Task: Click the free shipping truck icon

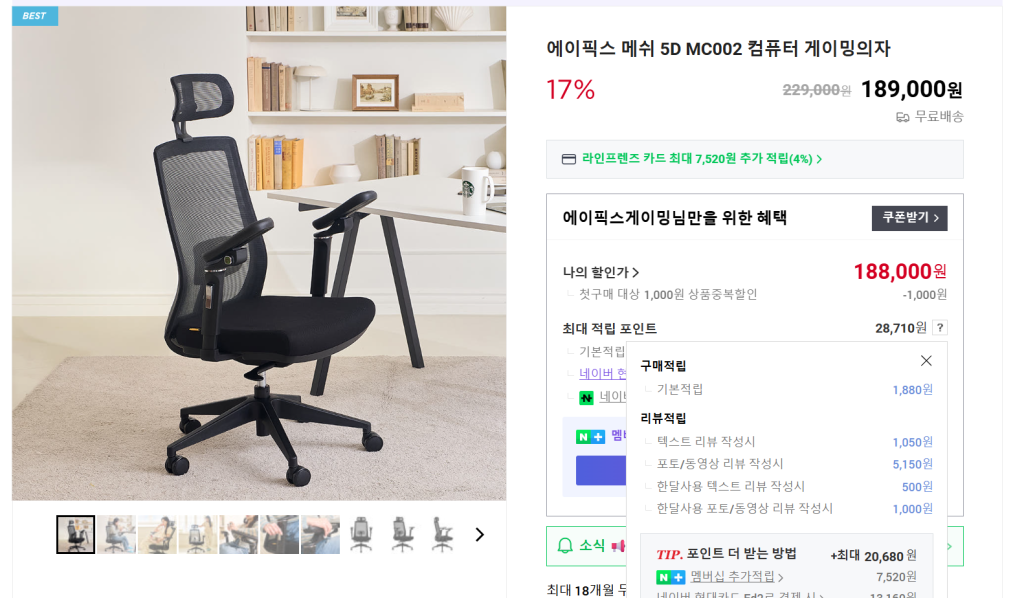Action: pos(903,117)
